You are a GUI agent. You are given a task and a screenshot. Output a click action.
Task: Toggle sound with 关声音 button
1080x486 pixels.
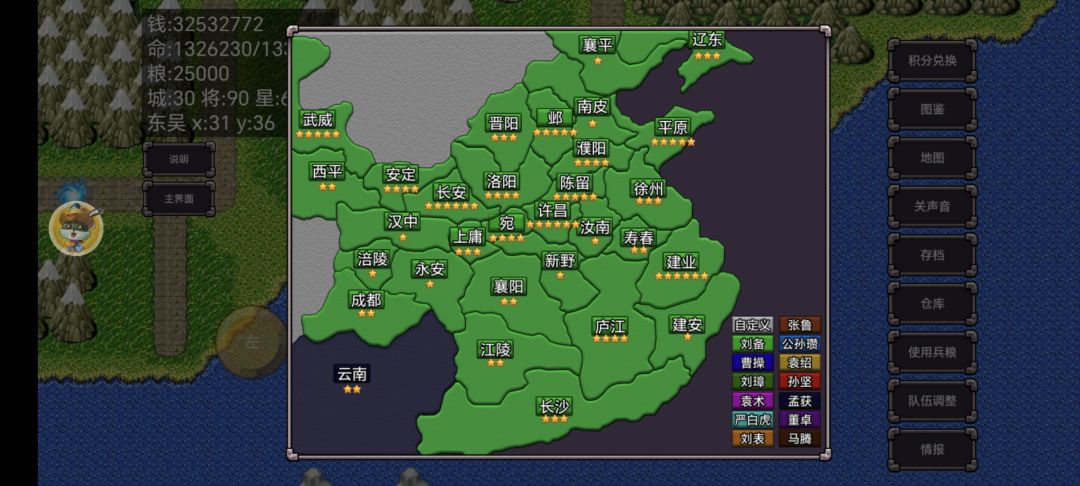(x=932, y=207)
